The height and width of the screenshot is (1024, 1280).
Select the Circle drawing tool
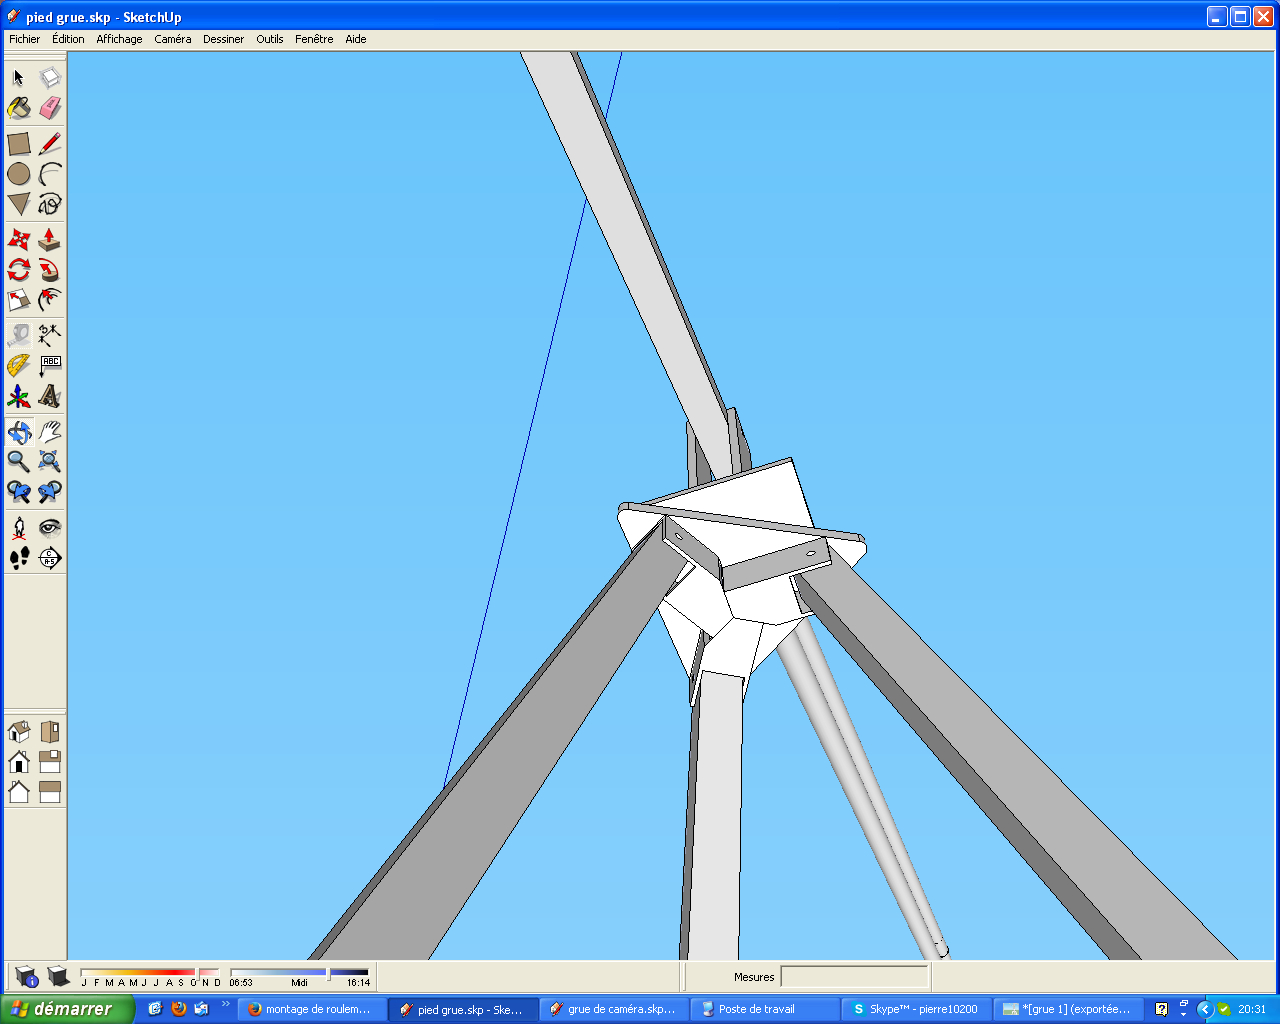pos(19,174)
